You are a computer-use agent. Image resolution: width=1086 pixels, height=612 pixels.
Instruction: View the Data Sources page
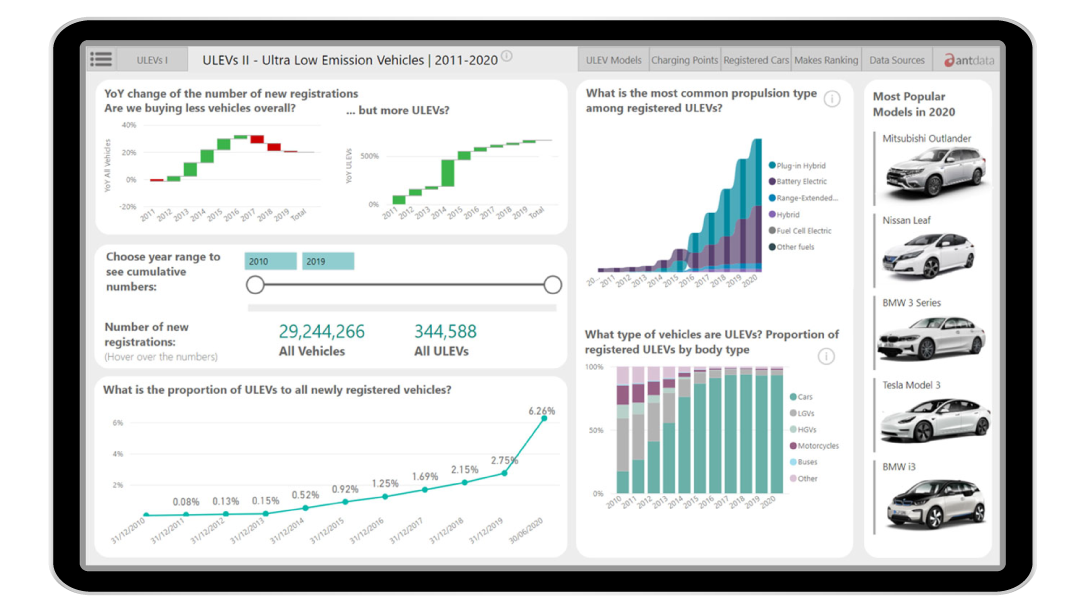(896, 59)
